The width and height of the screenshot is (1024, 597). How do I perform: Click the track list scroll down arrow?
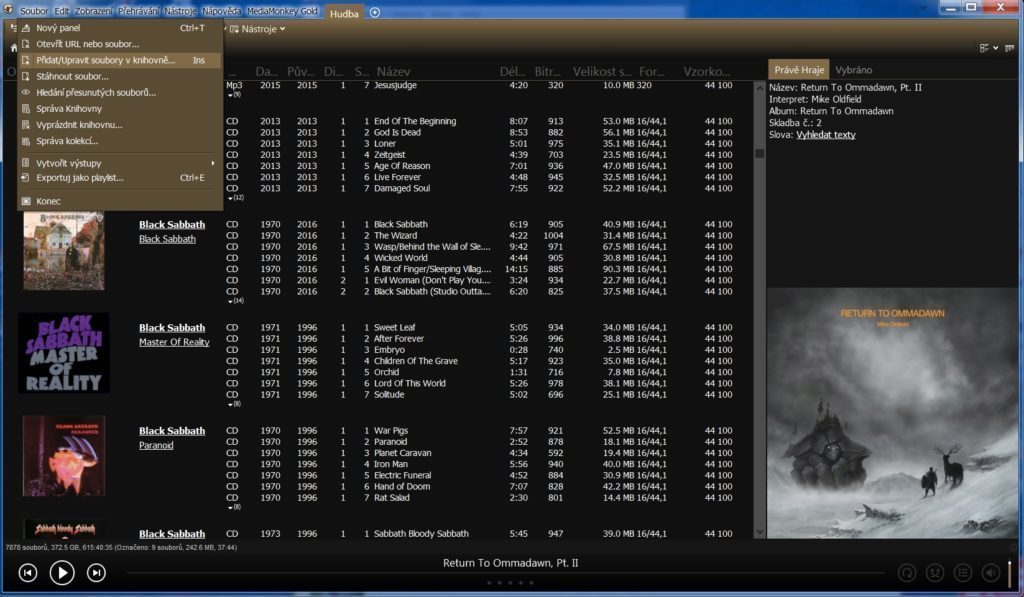point(759,532)
